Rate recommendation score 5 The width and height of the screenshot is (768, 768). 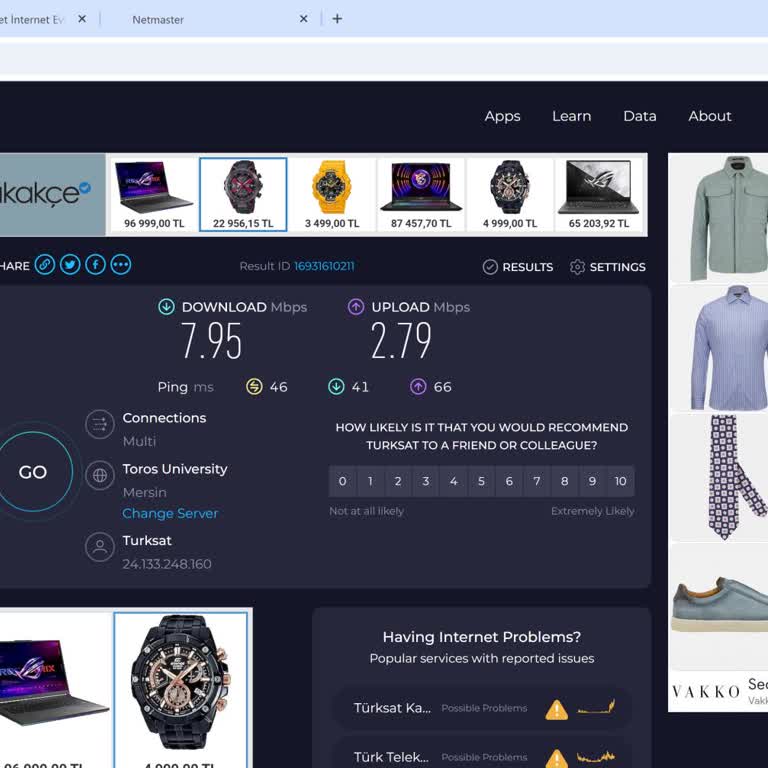[481, 481]
